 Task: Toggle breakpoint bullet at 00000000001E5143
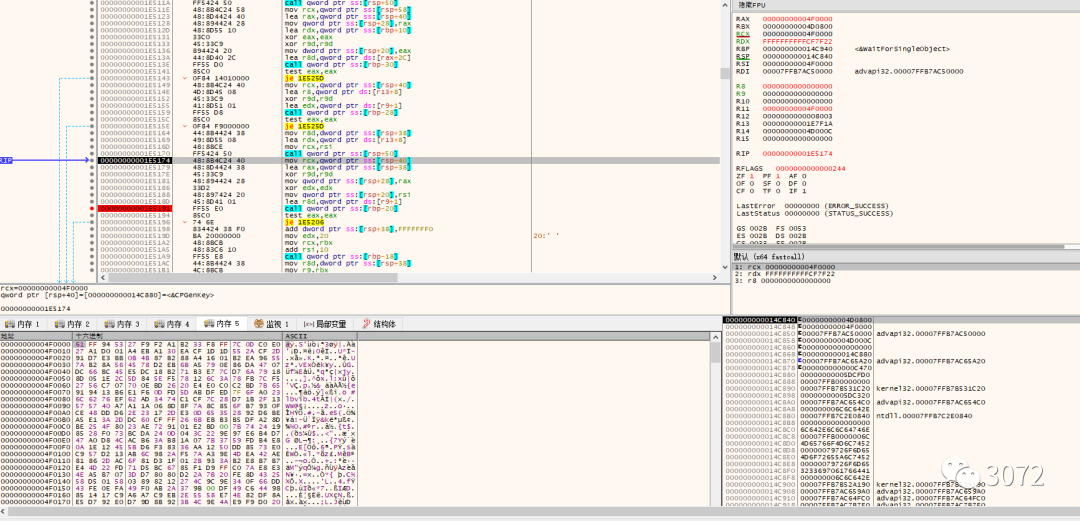coord(92,79)
